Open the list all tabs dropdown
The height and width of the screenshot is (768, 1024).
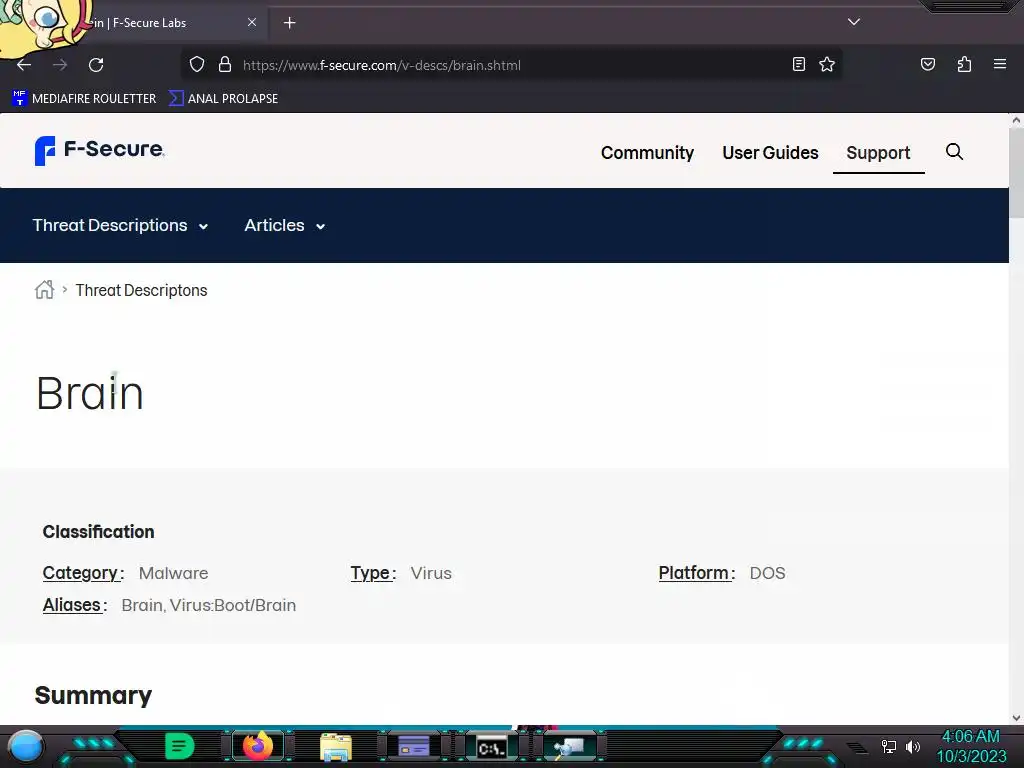click(x=854, y=22)
